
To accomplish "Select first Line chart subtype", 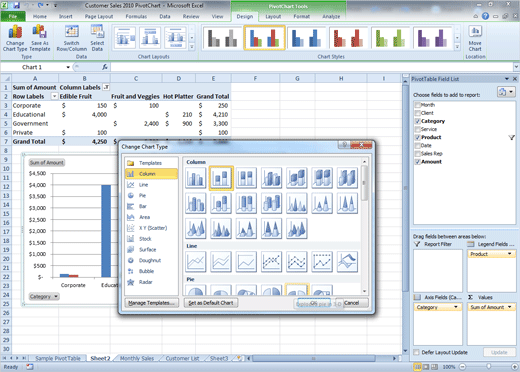I will point(196,262).
